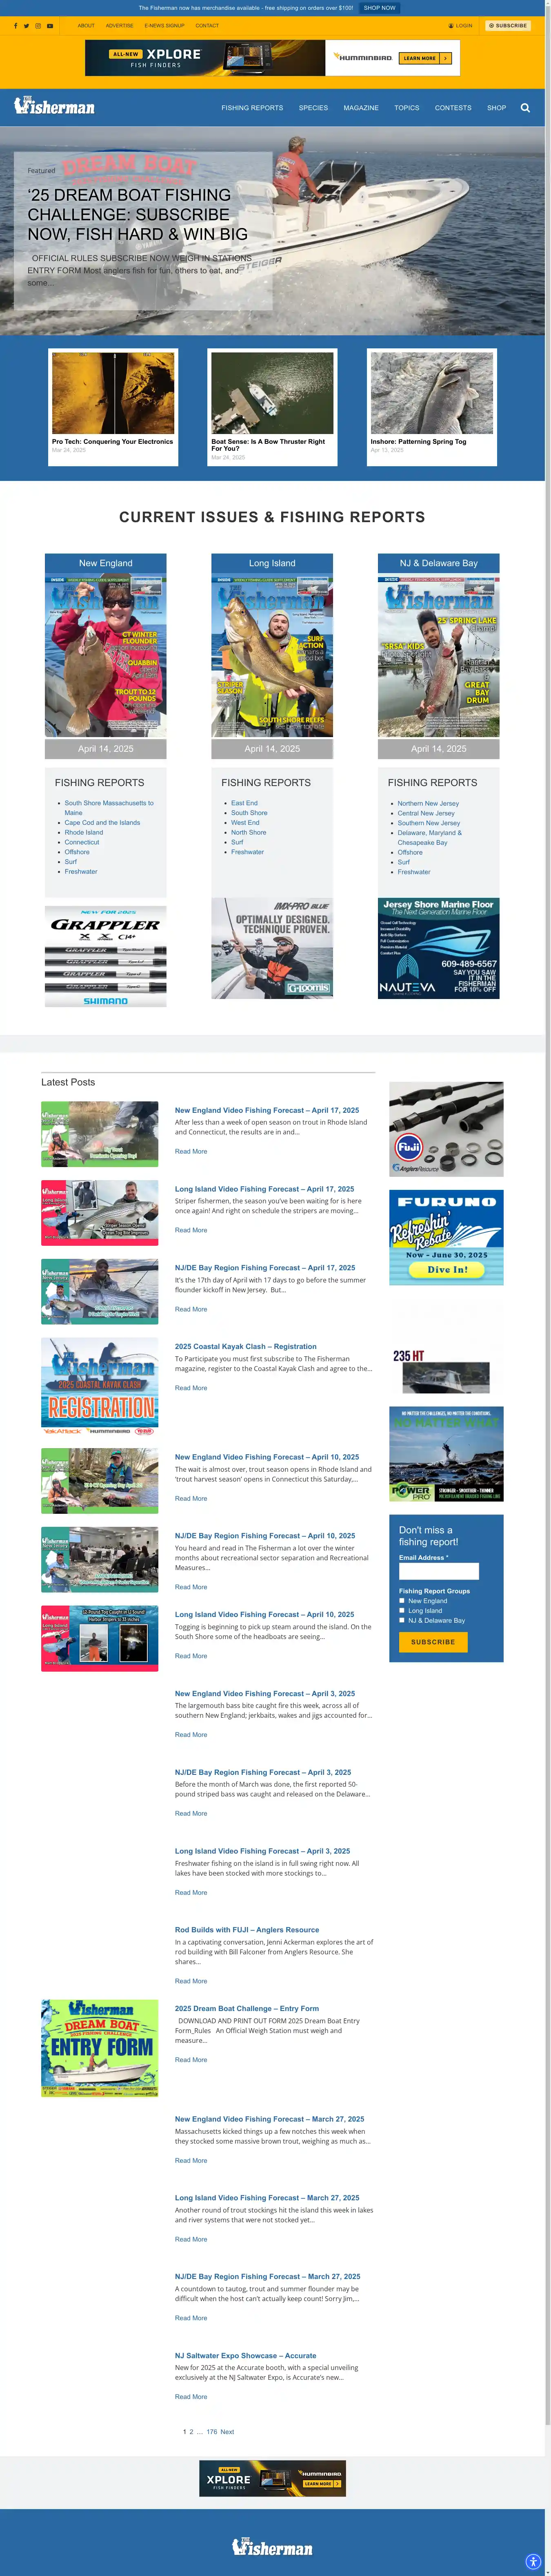Click the yellow Subscribe button in sidebar form
Viewport: 551px width, 2576px height.
click(433, 1642)
